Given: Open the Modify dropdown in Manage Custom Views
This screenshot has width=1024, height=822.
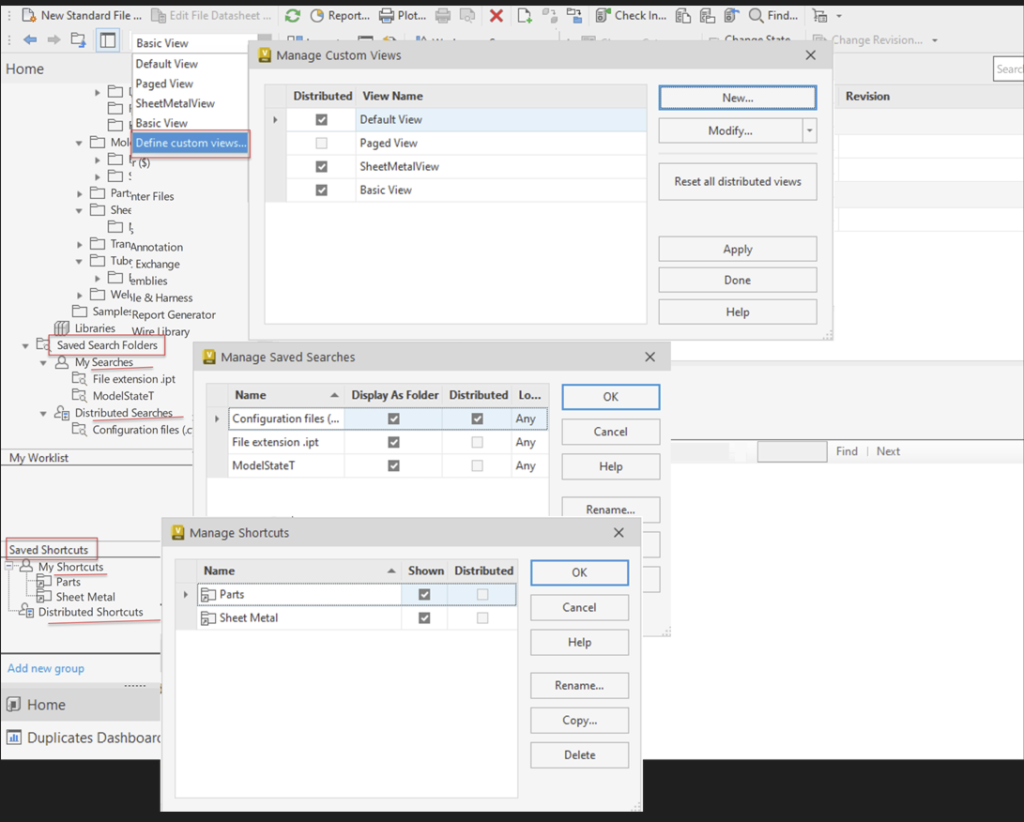Looking at the screenshot, I should [810, 130].
